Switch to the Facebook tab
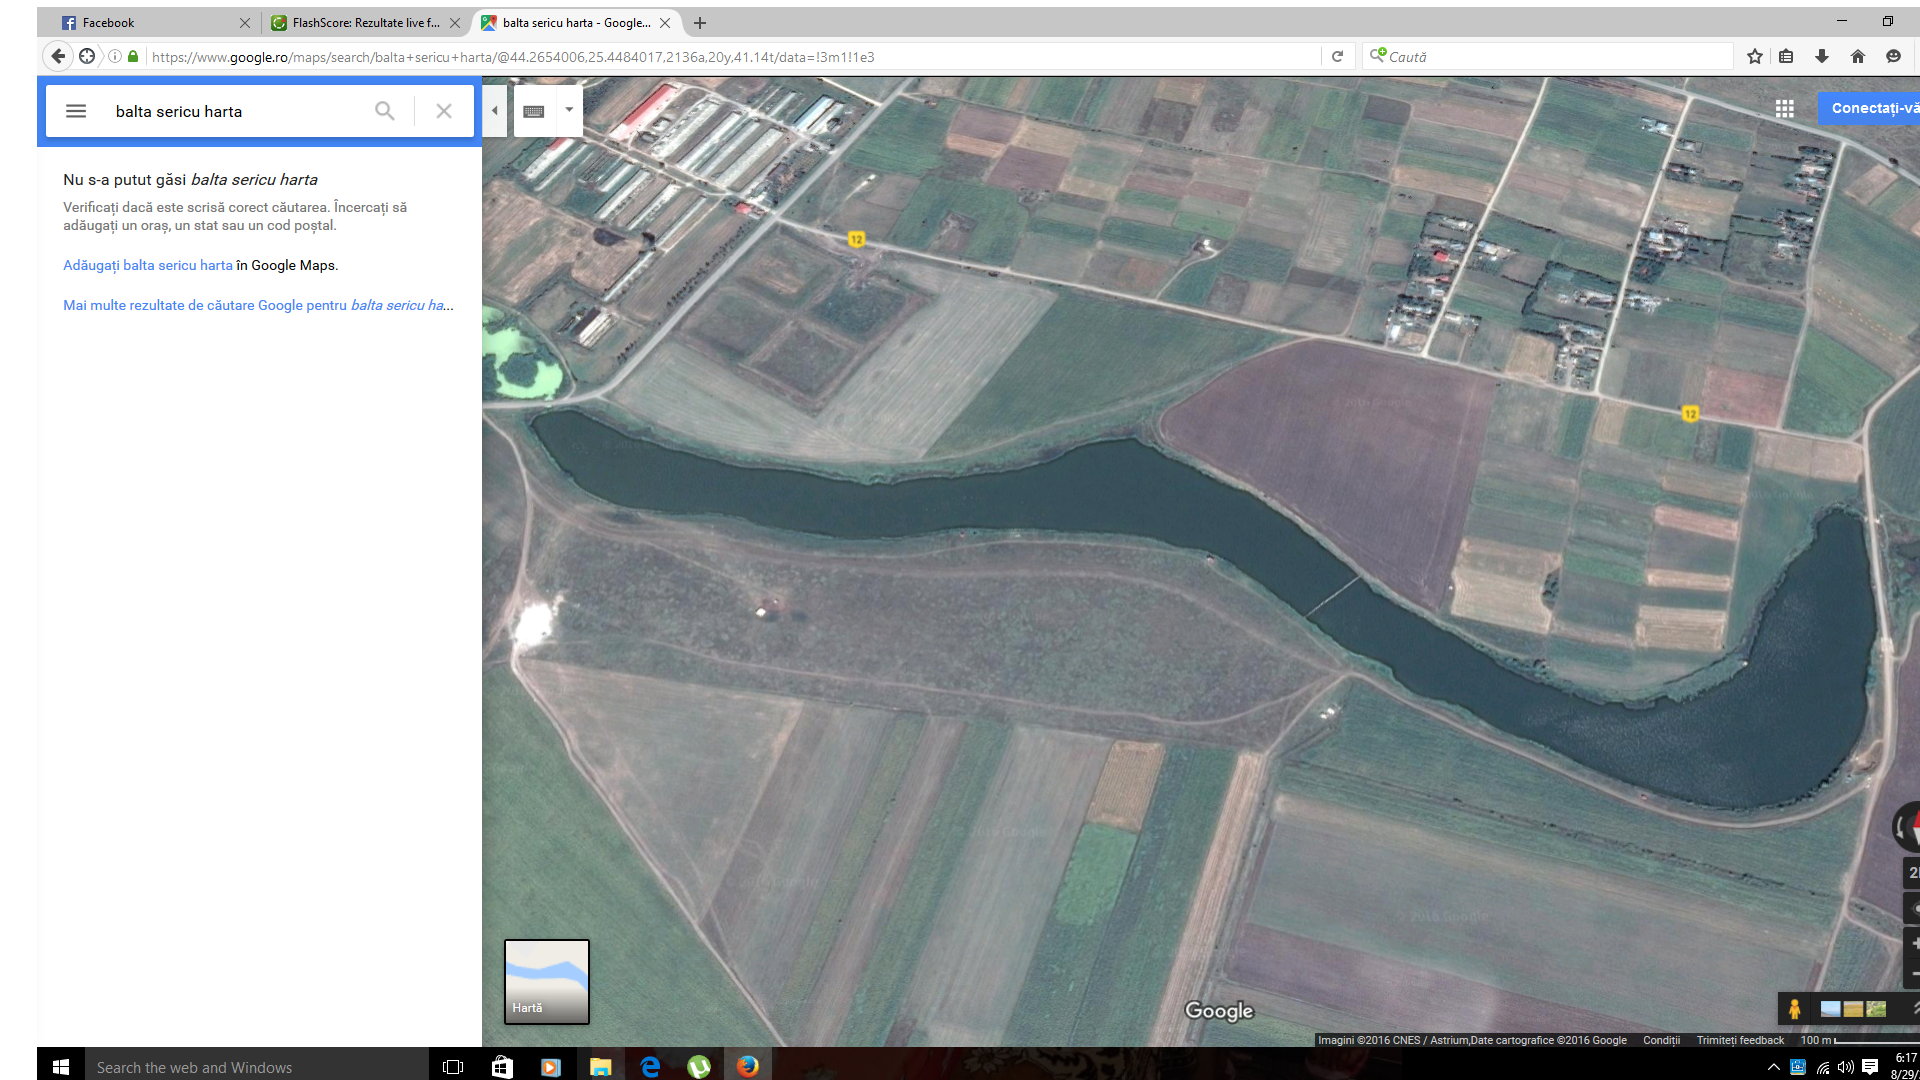This screenshot has width=1920, height=1080. pos(150,22)
